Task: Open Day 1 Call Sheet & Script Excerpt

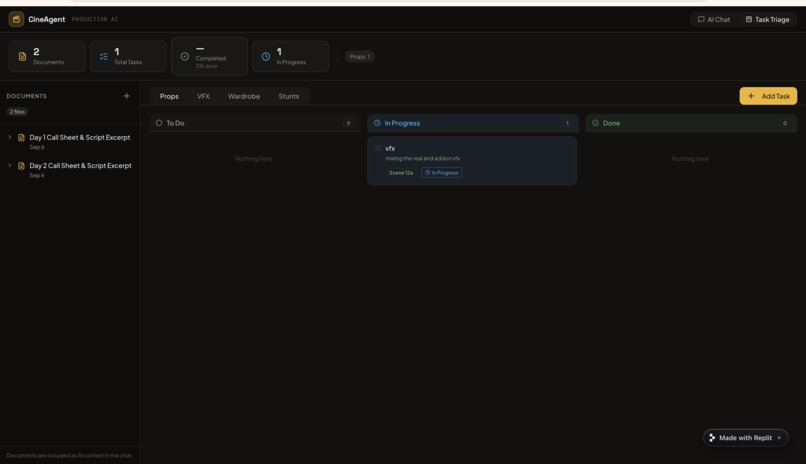Action: (80, 137)
